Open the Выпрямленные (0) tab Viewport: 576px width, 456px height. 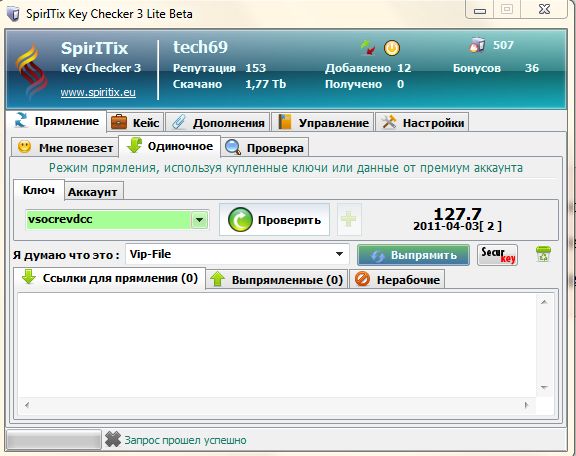277,280
